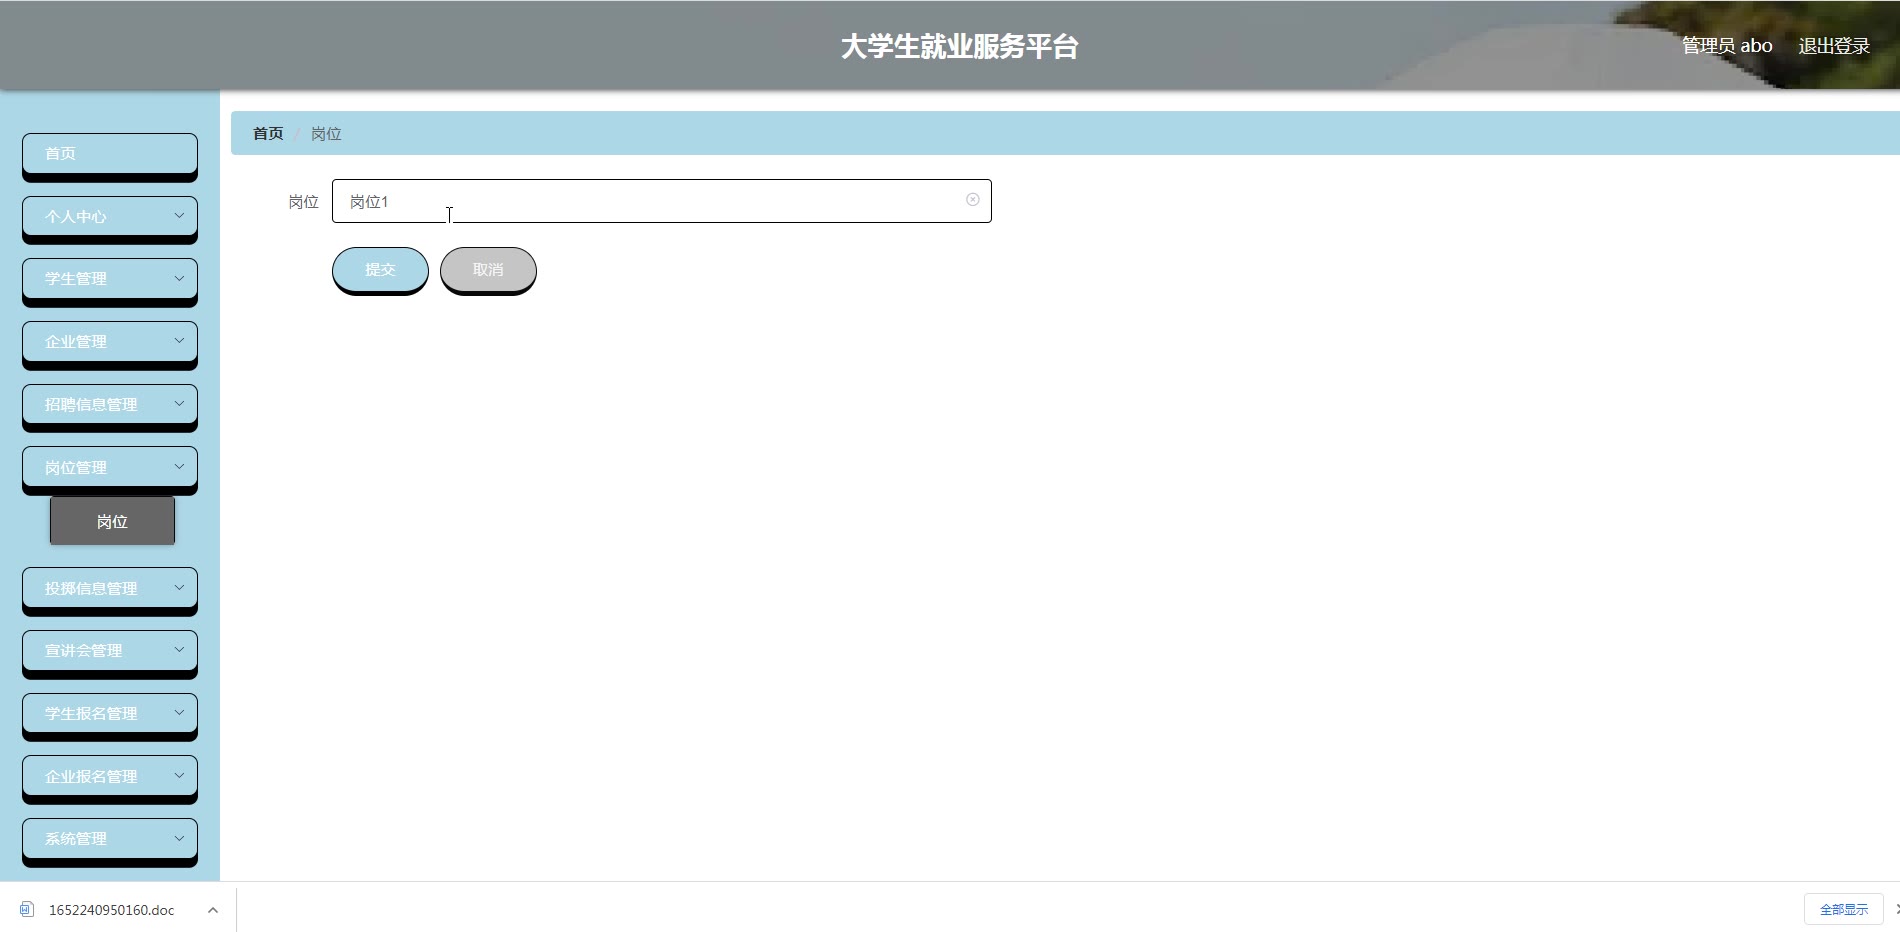Expand the 投递信息管理 chevron

point(179,587)
